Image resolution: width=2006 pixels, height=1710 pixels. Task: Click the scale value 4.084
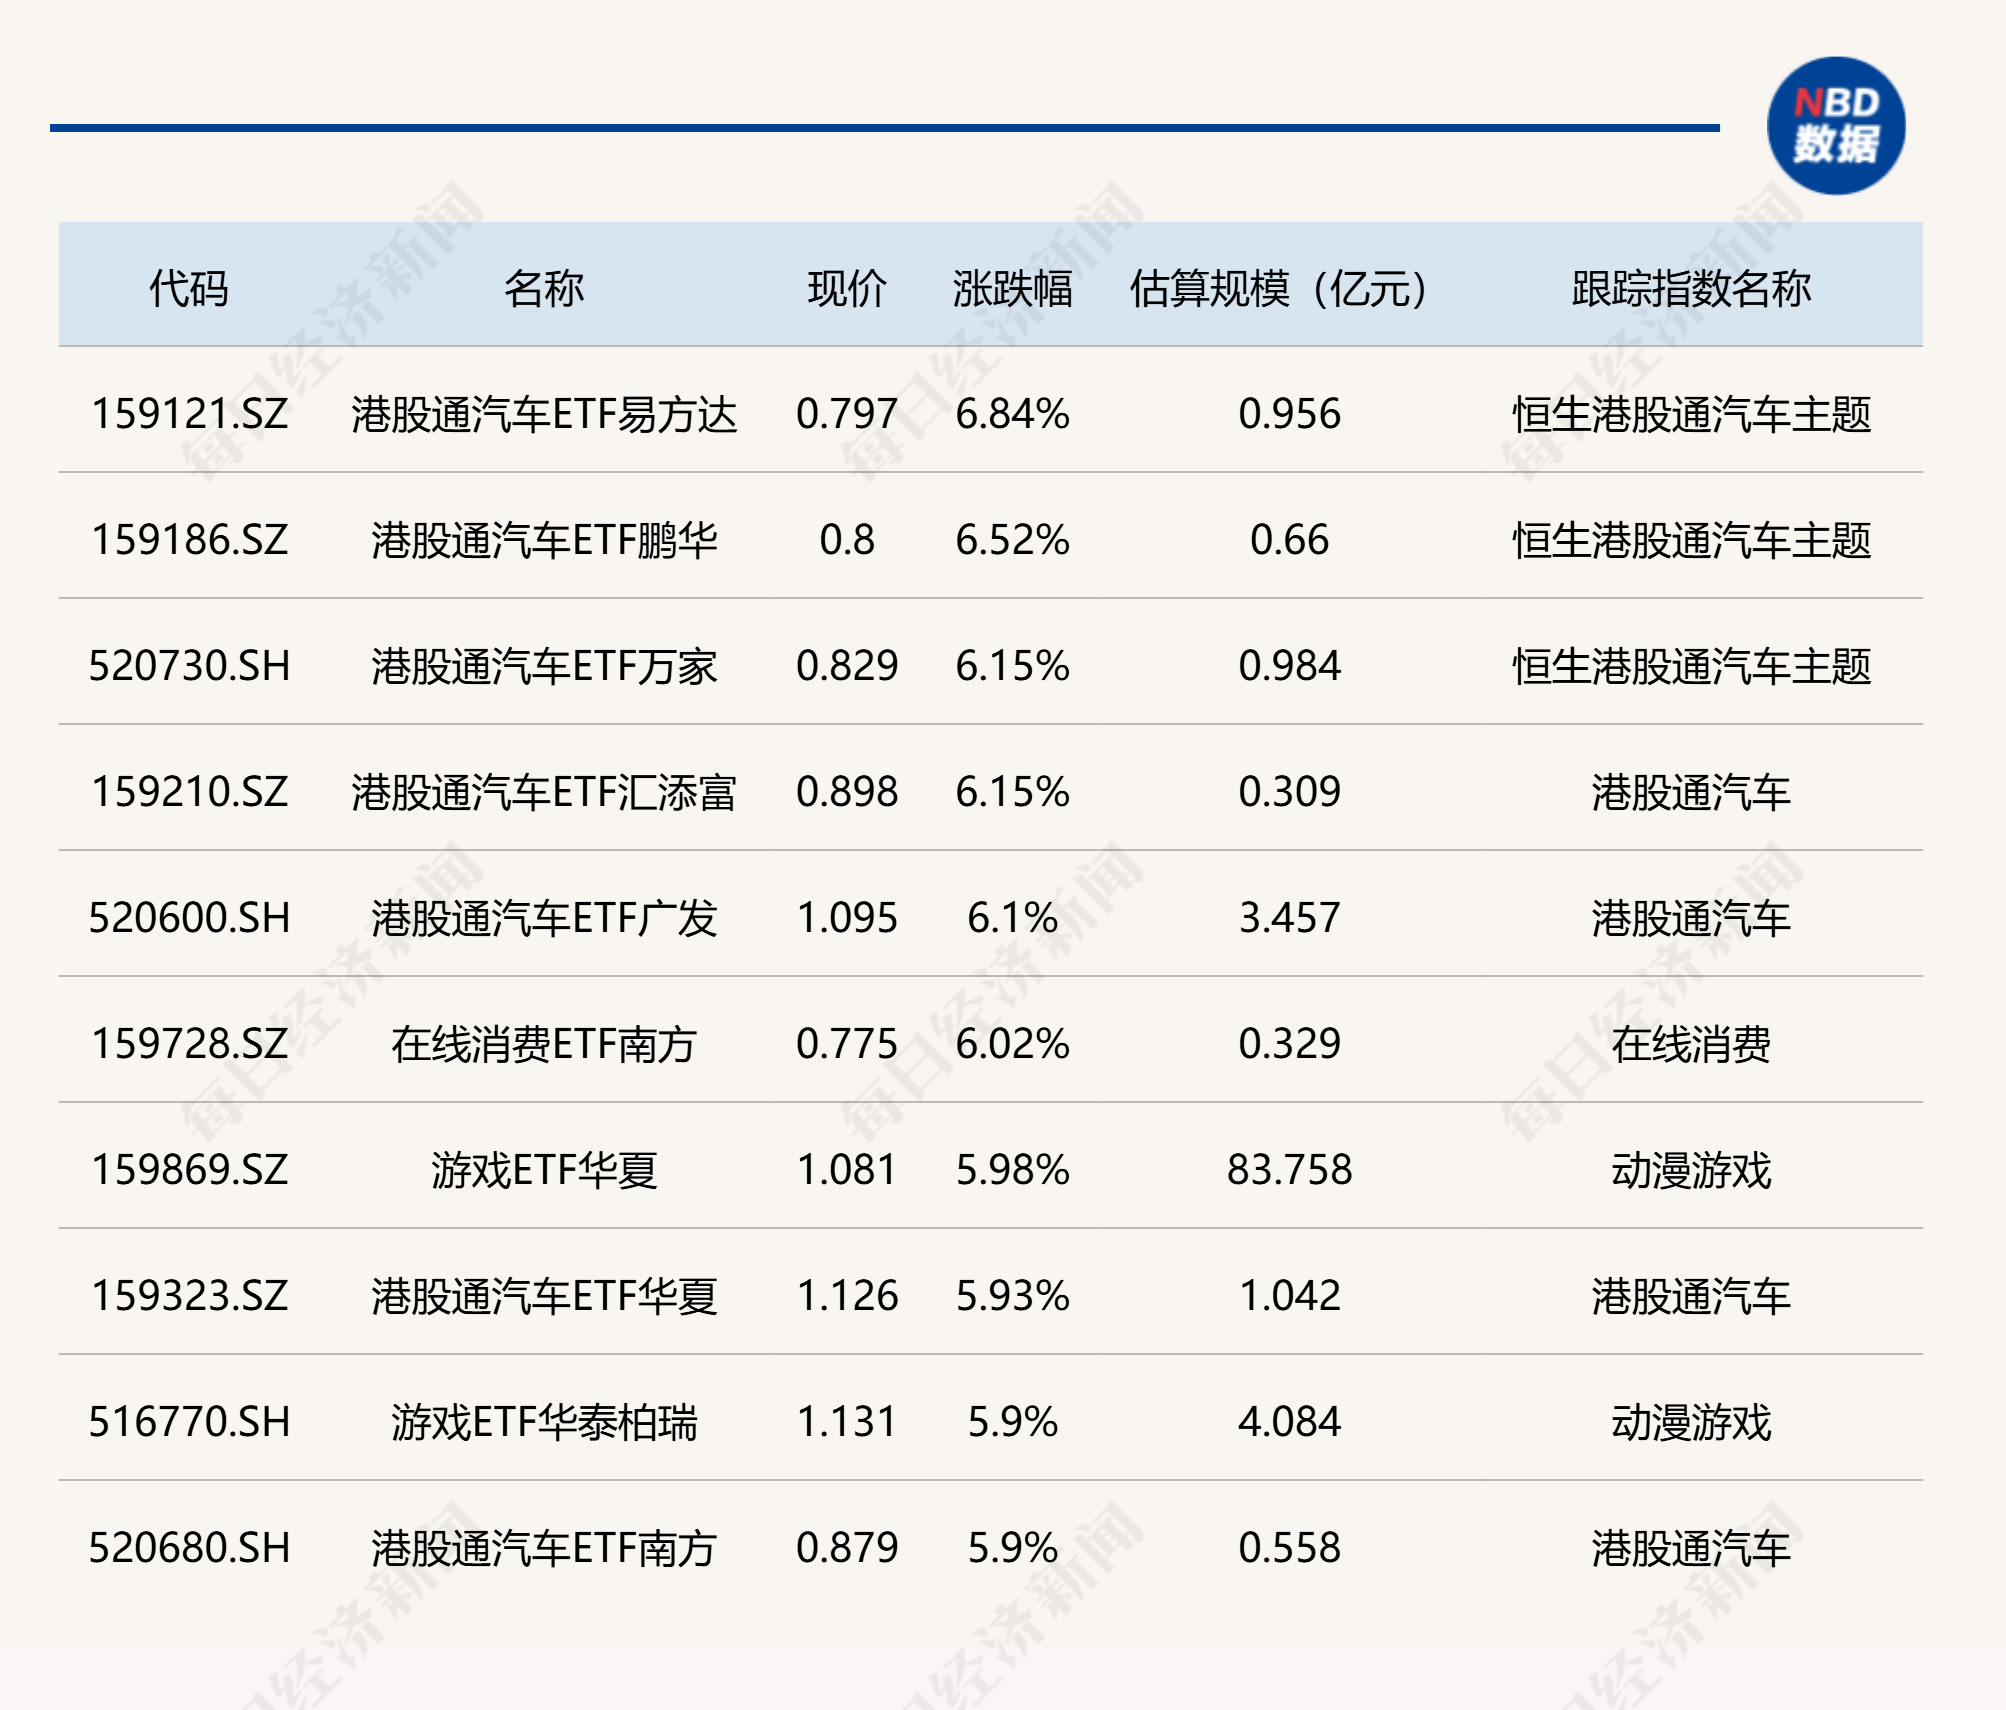1289,1422
